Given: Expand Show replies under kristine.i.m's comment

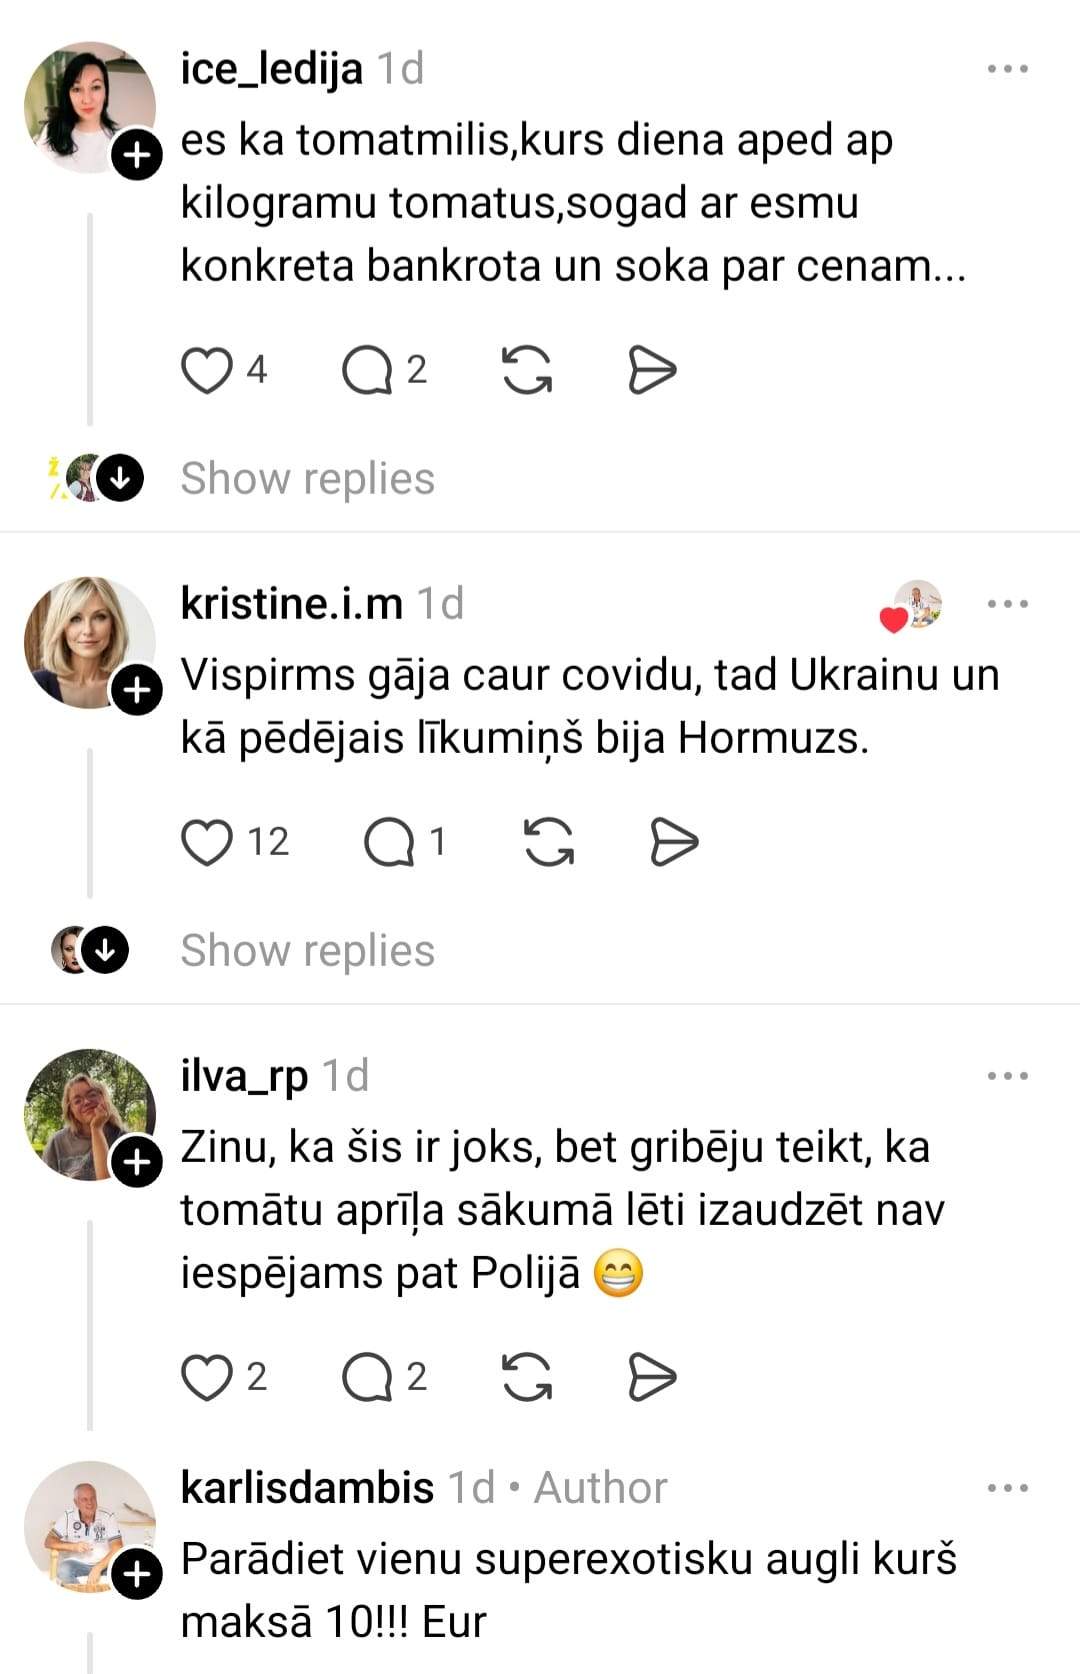Looking at the screenshot, I should click(307, 950).
